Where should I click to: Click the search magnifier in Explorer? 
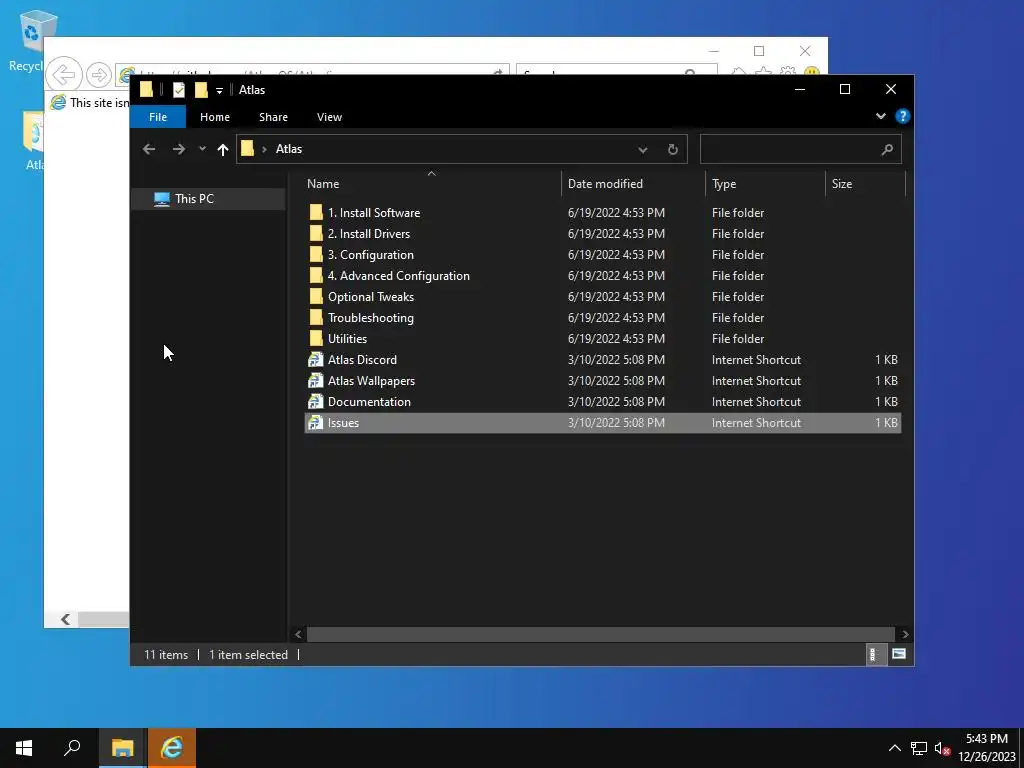coord(887,150)
